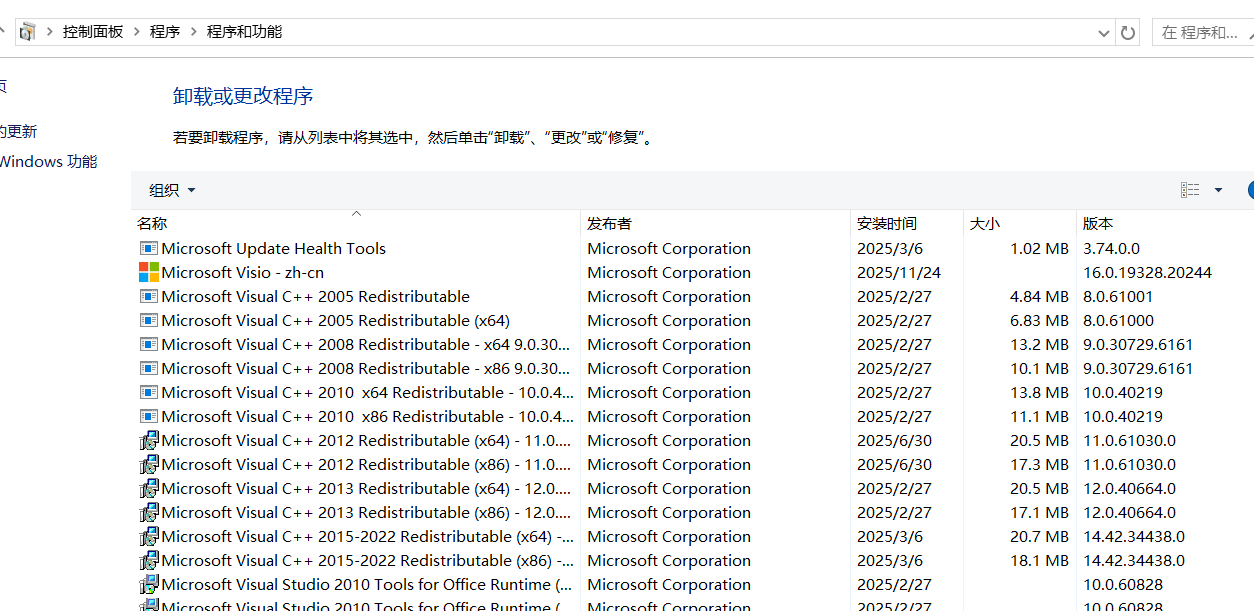This screenshot has width=1254, height=611.
Task: Expand the address bar history dropdown
Action: coord(1104,32)
